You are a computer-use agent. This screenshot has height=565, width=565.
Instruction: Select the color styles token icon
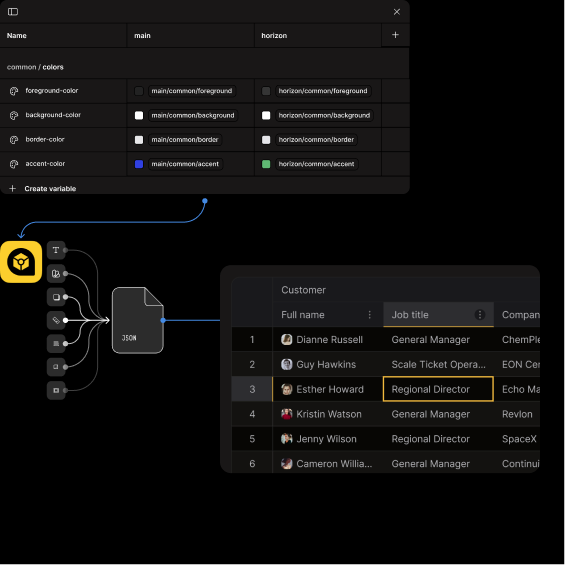[x=56, y=273]
